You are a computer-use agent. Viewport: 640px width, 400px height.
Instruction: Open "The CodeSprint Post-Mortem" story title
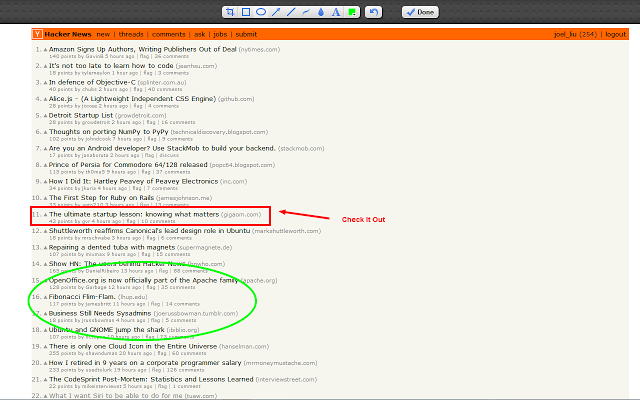pos(151,379)
